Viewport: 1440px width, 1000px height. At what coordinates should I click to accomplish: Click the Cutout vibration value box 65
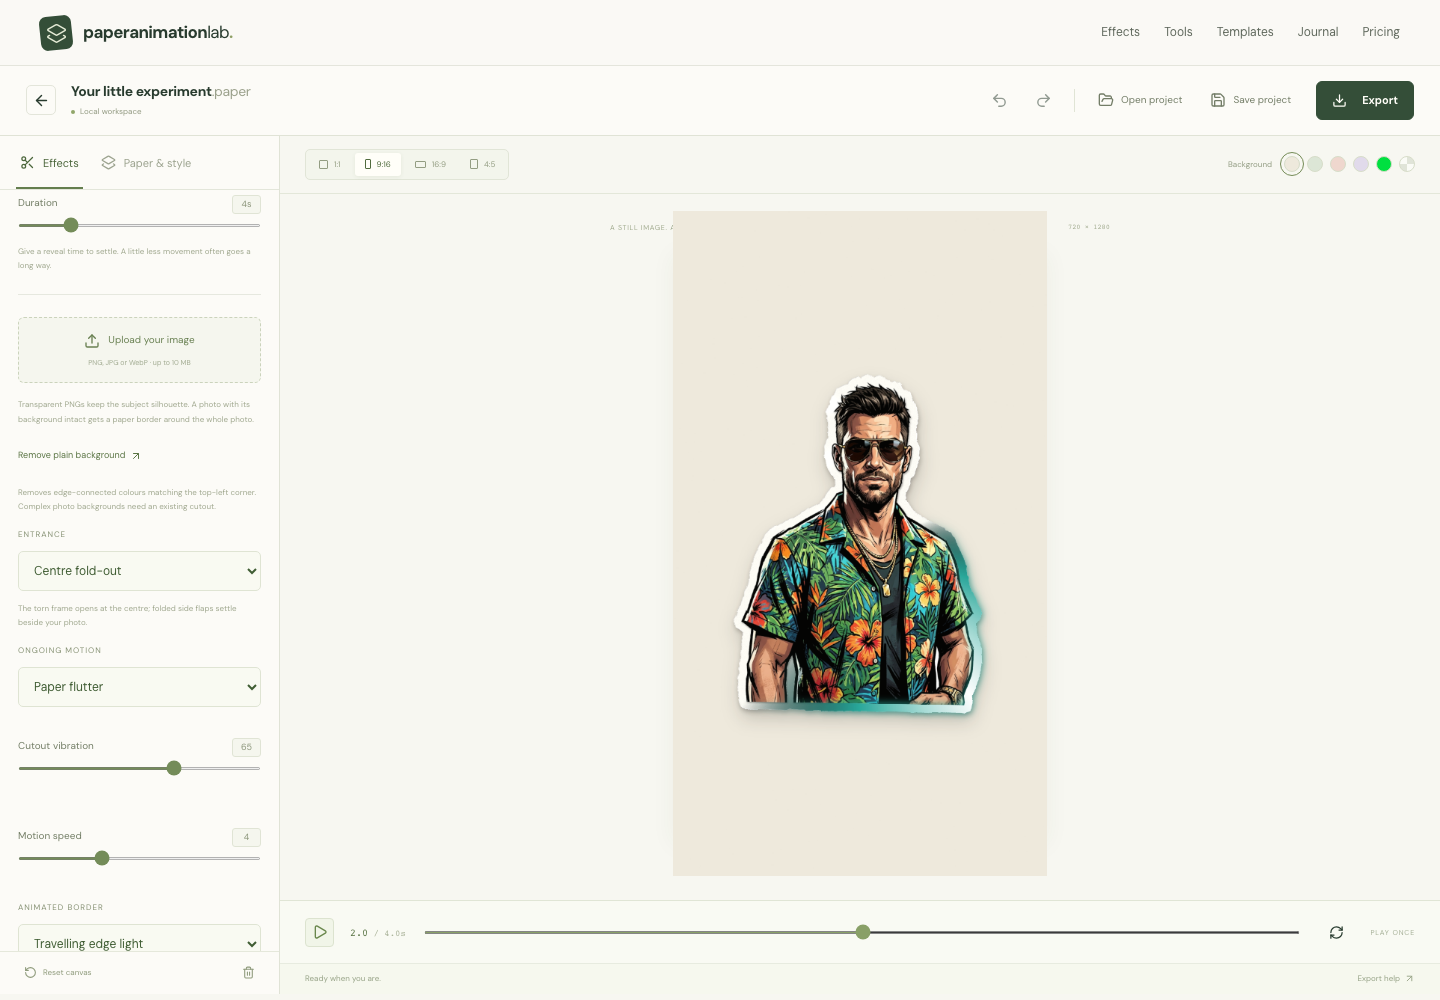tap(246, 747)
